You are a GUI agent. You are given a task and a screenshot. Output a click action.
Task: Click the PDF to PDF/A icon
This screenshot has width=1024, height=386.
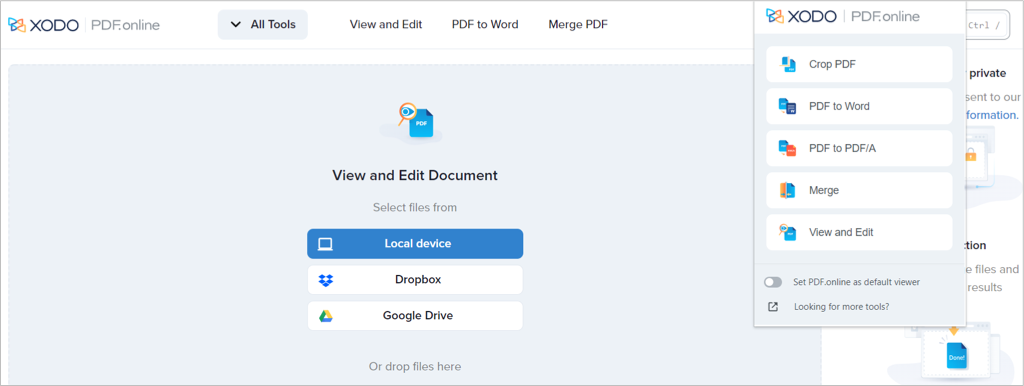(x=788, y=148)
